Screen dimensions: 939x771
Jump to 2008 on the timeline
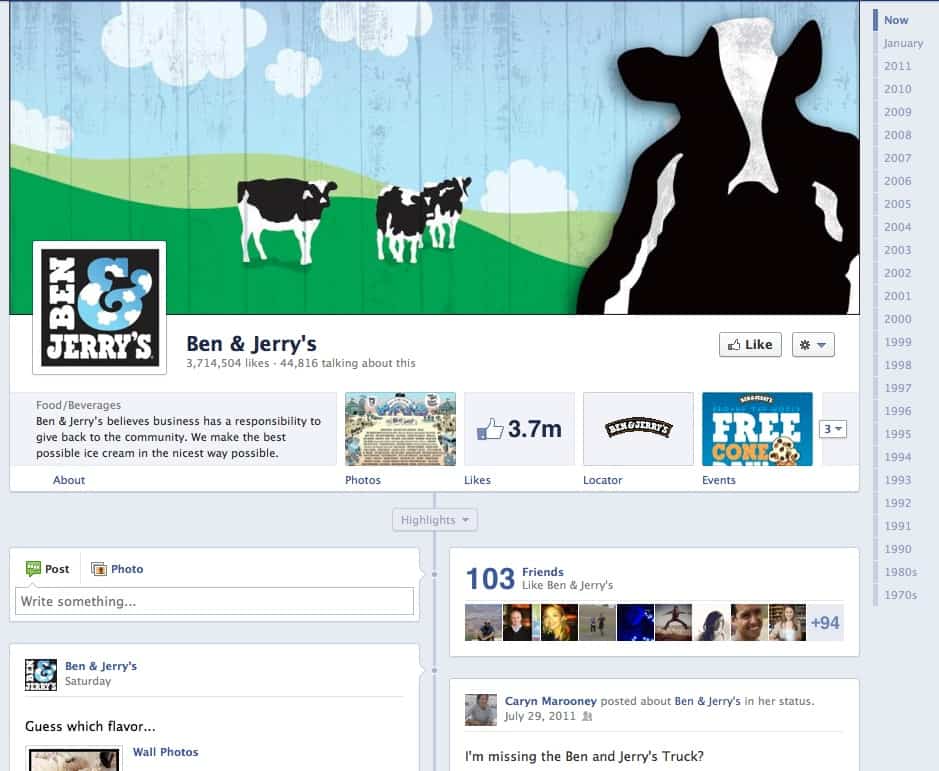click(x=898, y=135)
